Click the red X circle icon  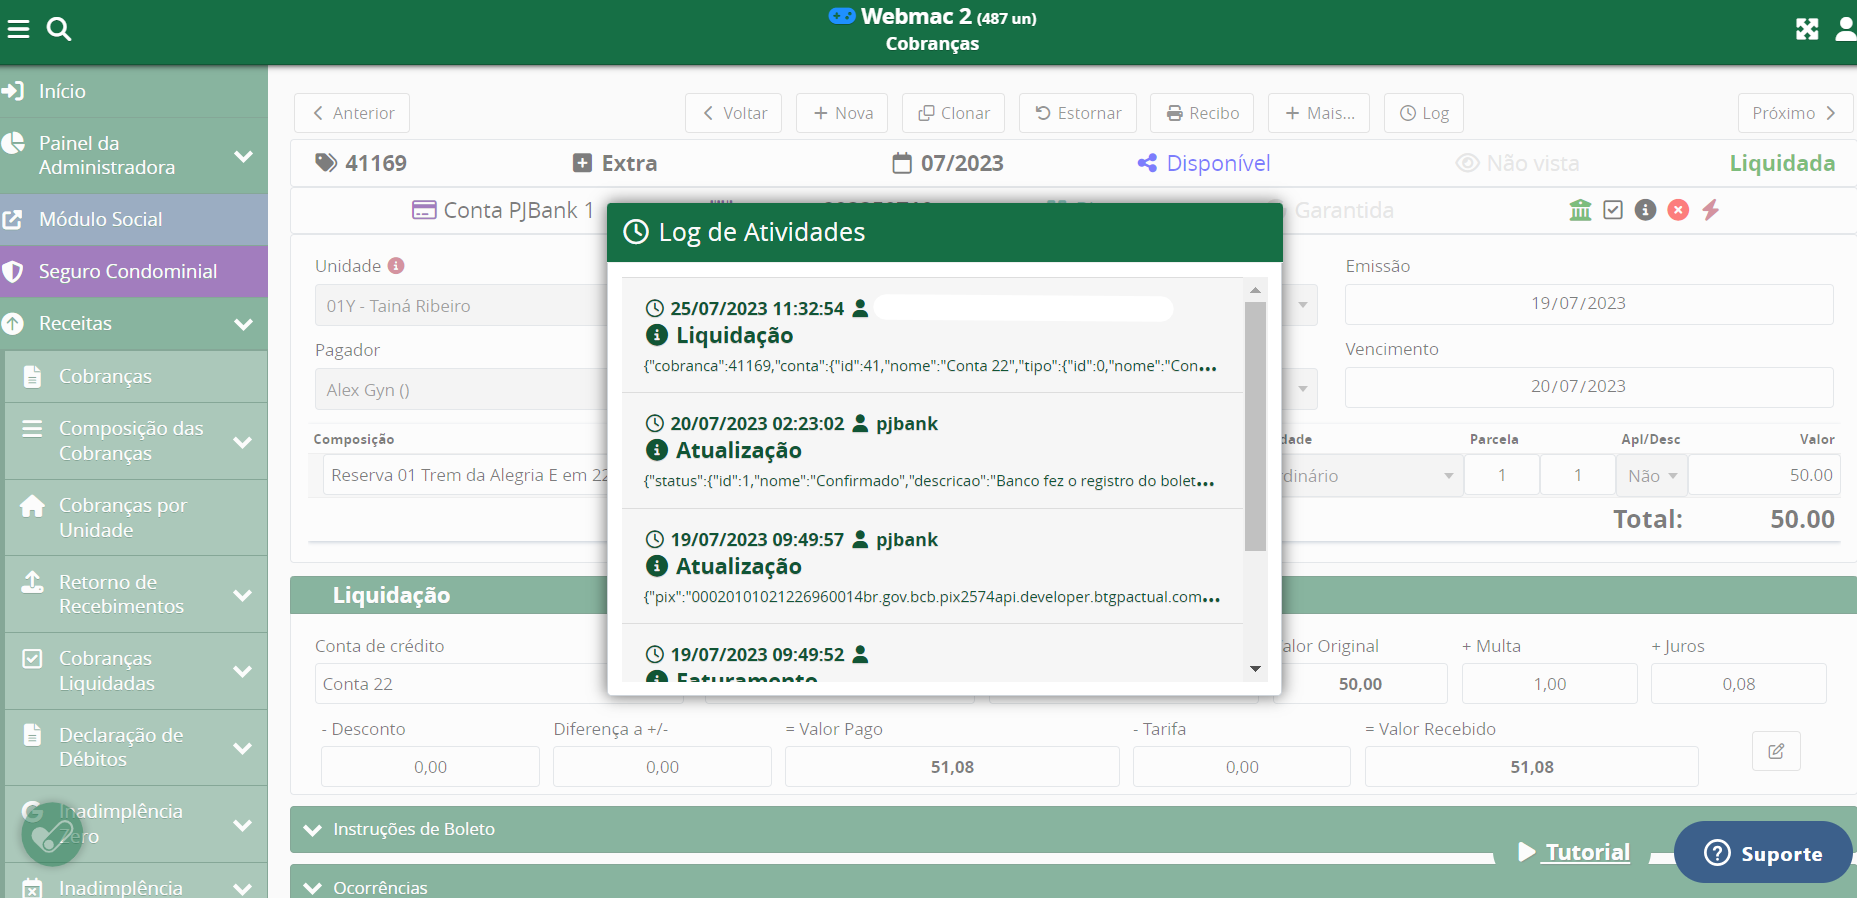[1678, 210]
